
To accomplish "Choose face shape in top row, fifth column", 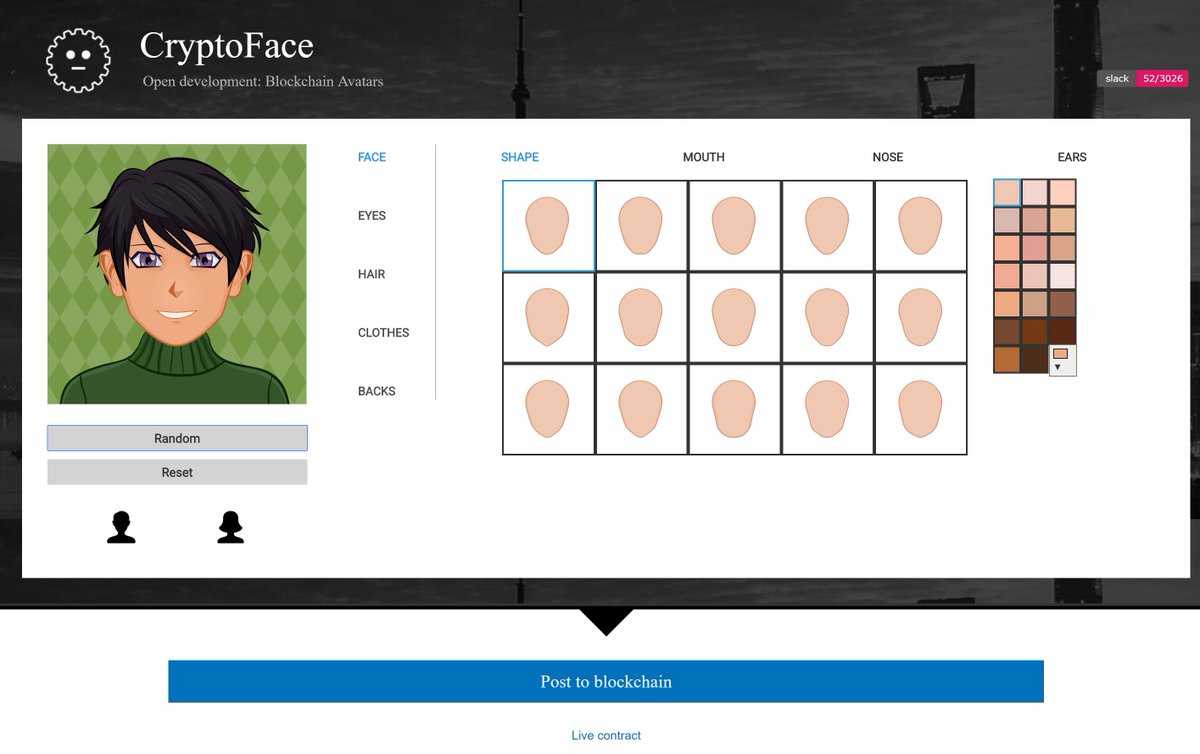I will tap(920, 226).
